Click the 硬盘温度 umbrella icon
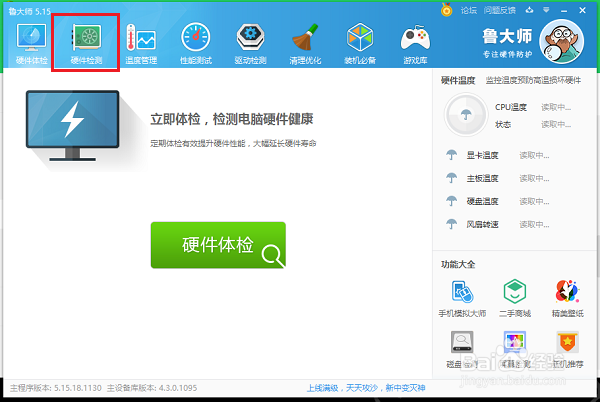Screen dimensions: 600x402 click(x=452, y=201)
